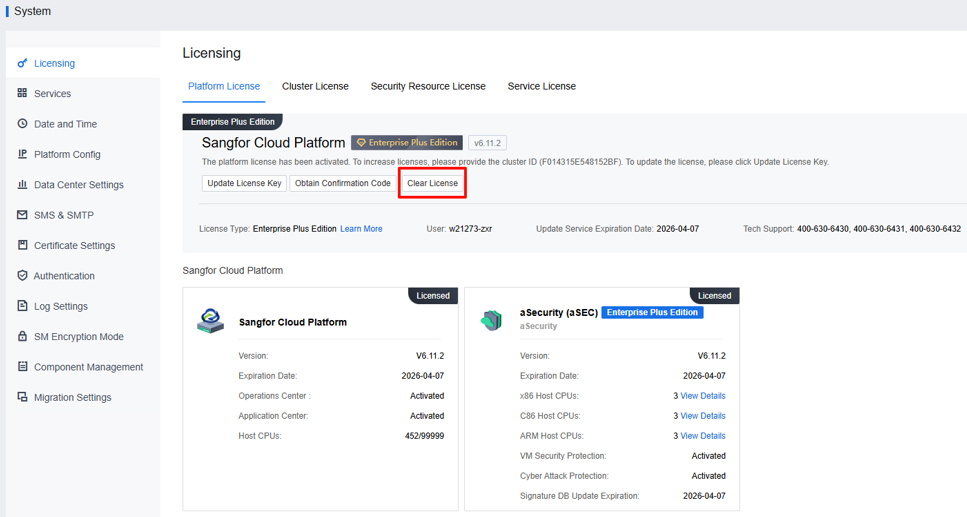Screen dimensions: 967x517
Task: Click the Host CPUs value 452/99999
Action: coord(424,436)
